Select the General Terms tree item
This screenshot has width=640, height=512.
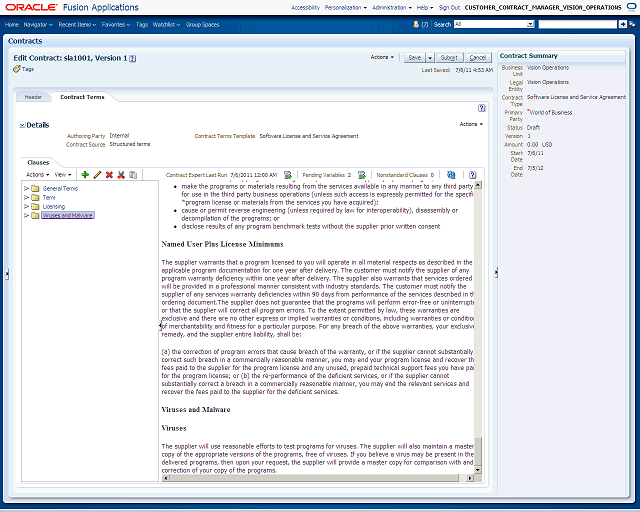pyautogui.click(x=60, y=188)
